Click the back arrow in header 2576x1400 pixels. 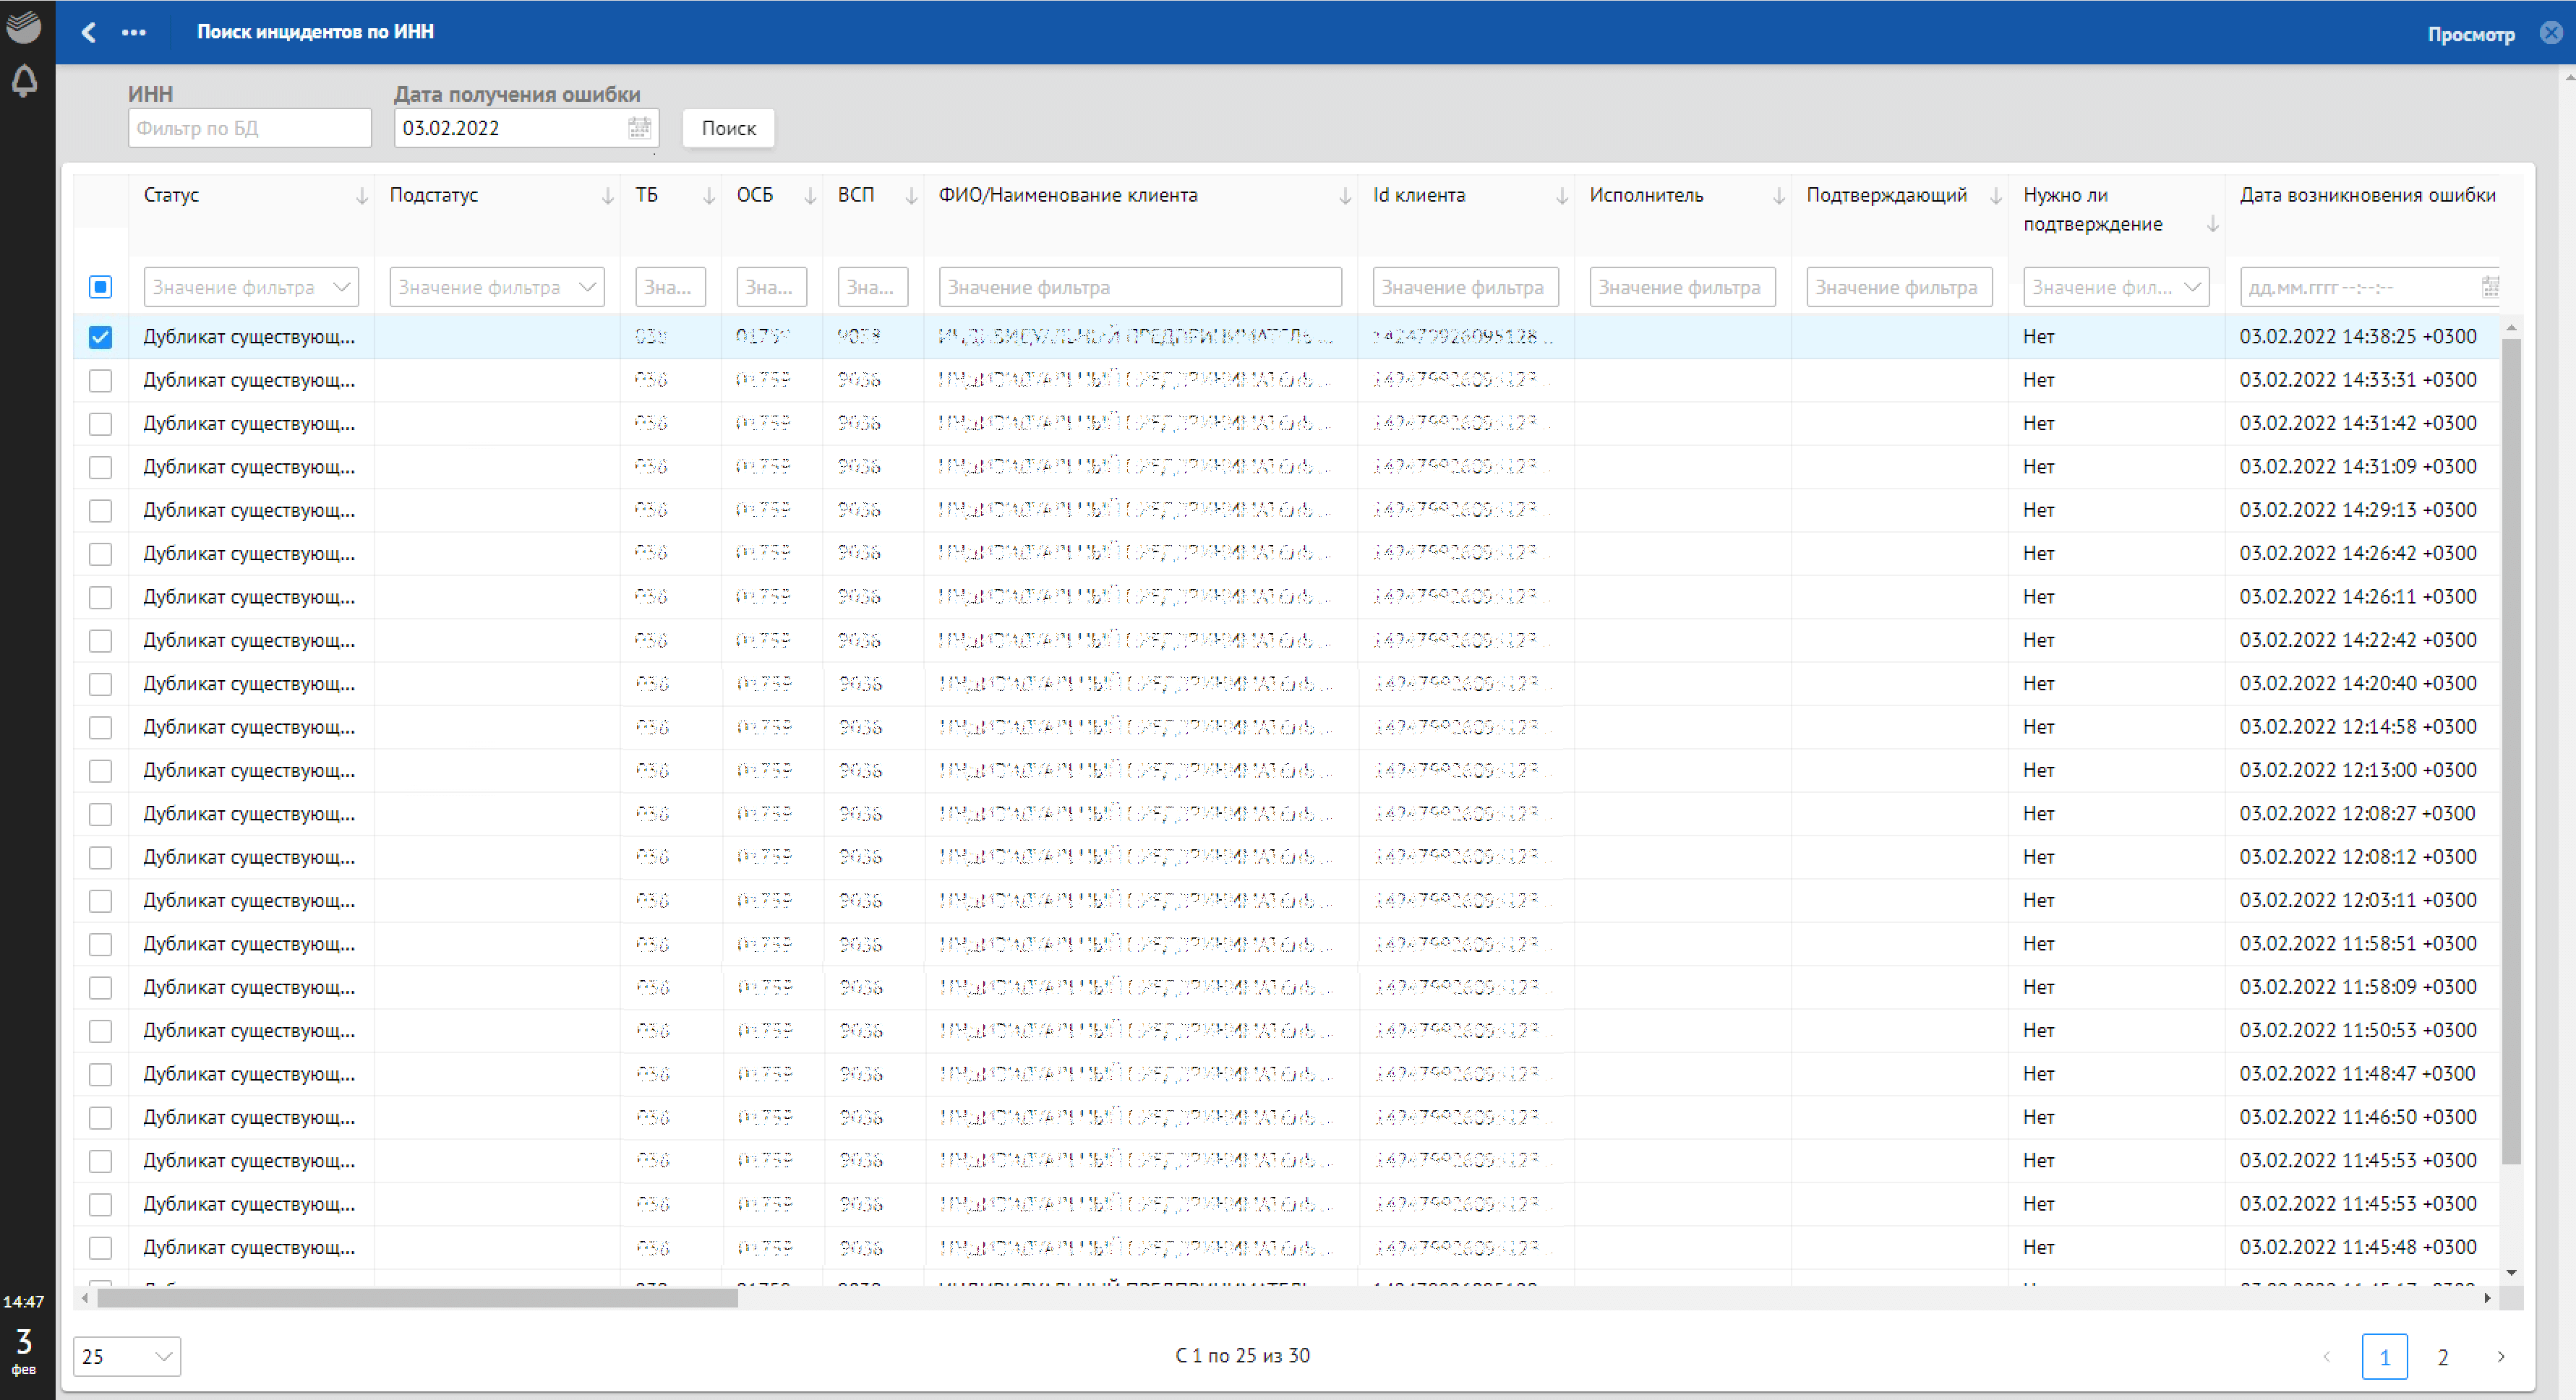[89, 32]
